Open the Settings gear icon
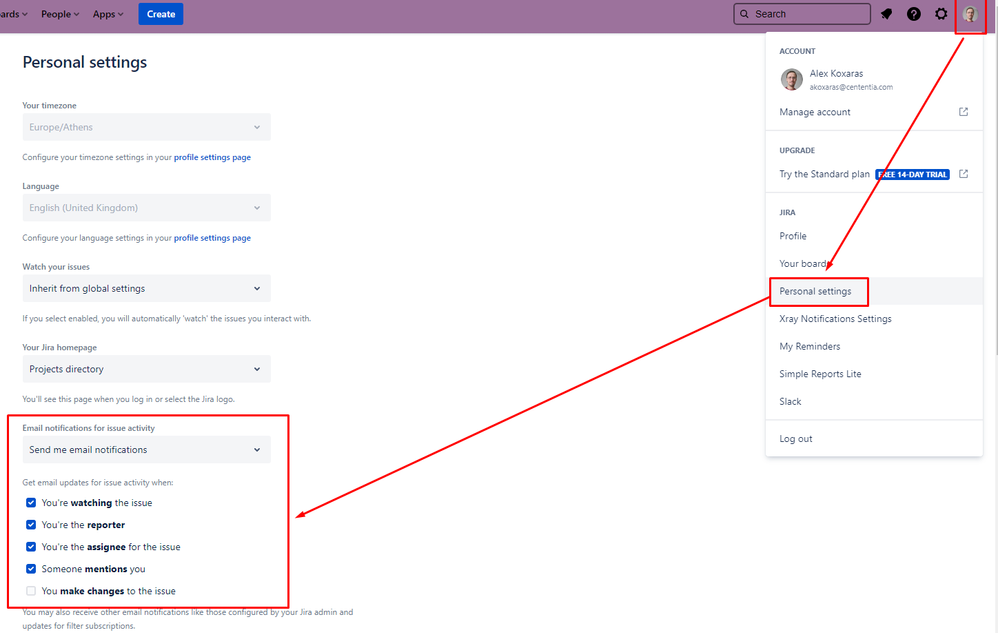Image resolution: width=998 pixels, height=633 pixels. (941, 13)
